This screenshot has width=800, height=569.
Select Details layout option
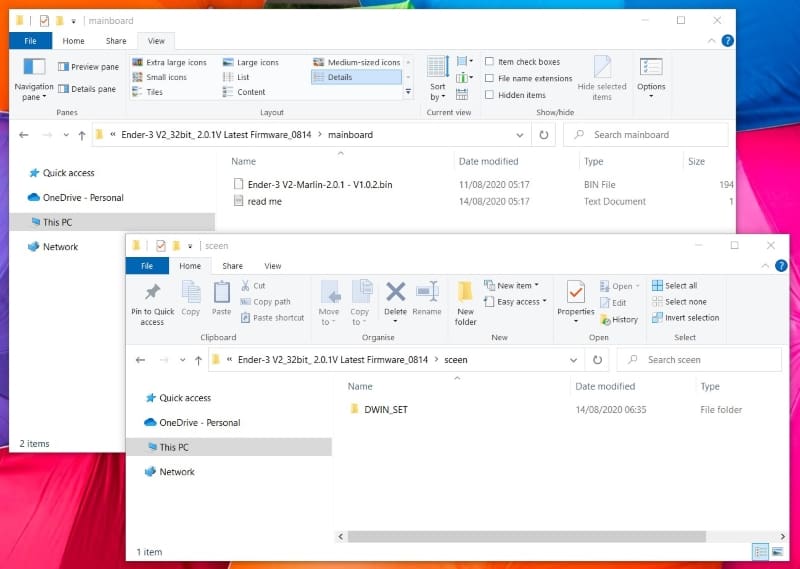point(356,77)
